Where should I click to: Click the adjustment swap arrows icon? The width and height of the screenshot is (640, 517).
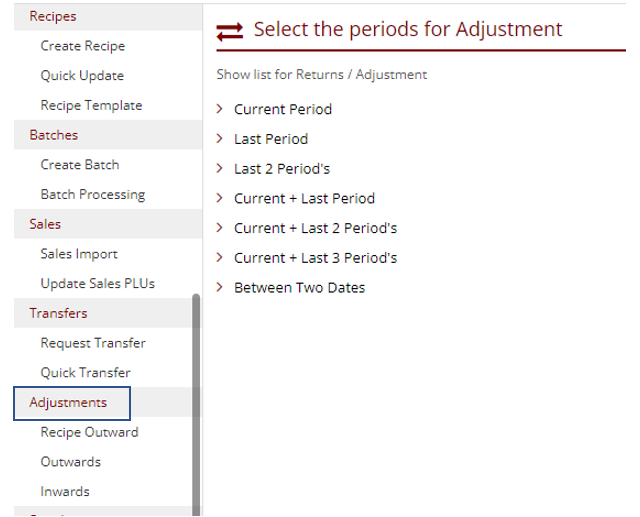(229, 32)
